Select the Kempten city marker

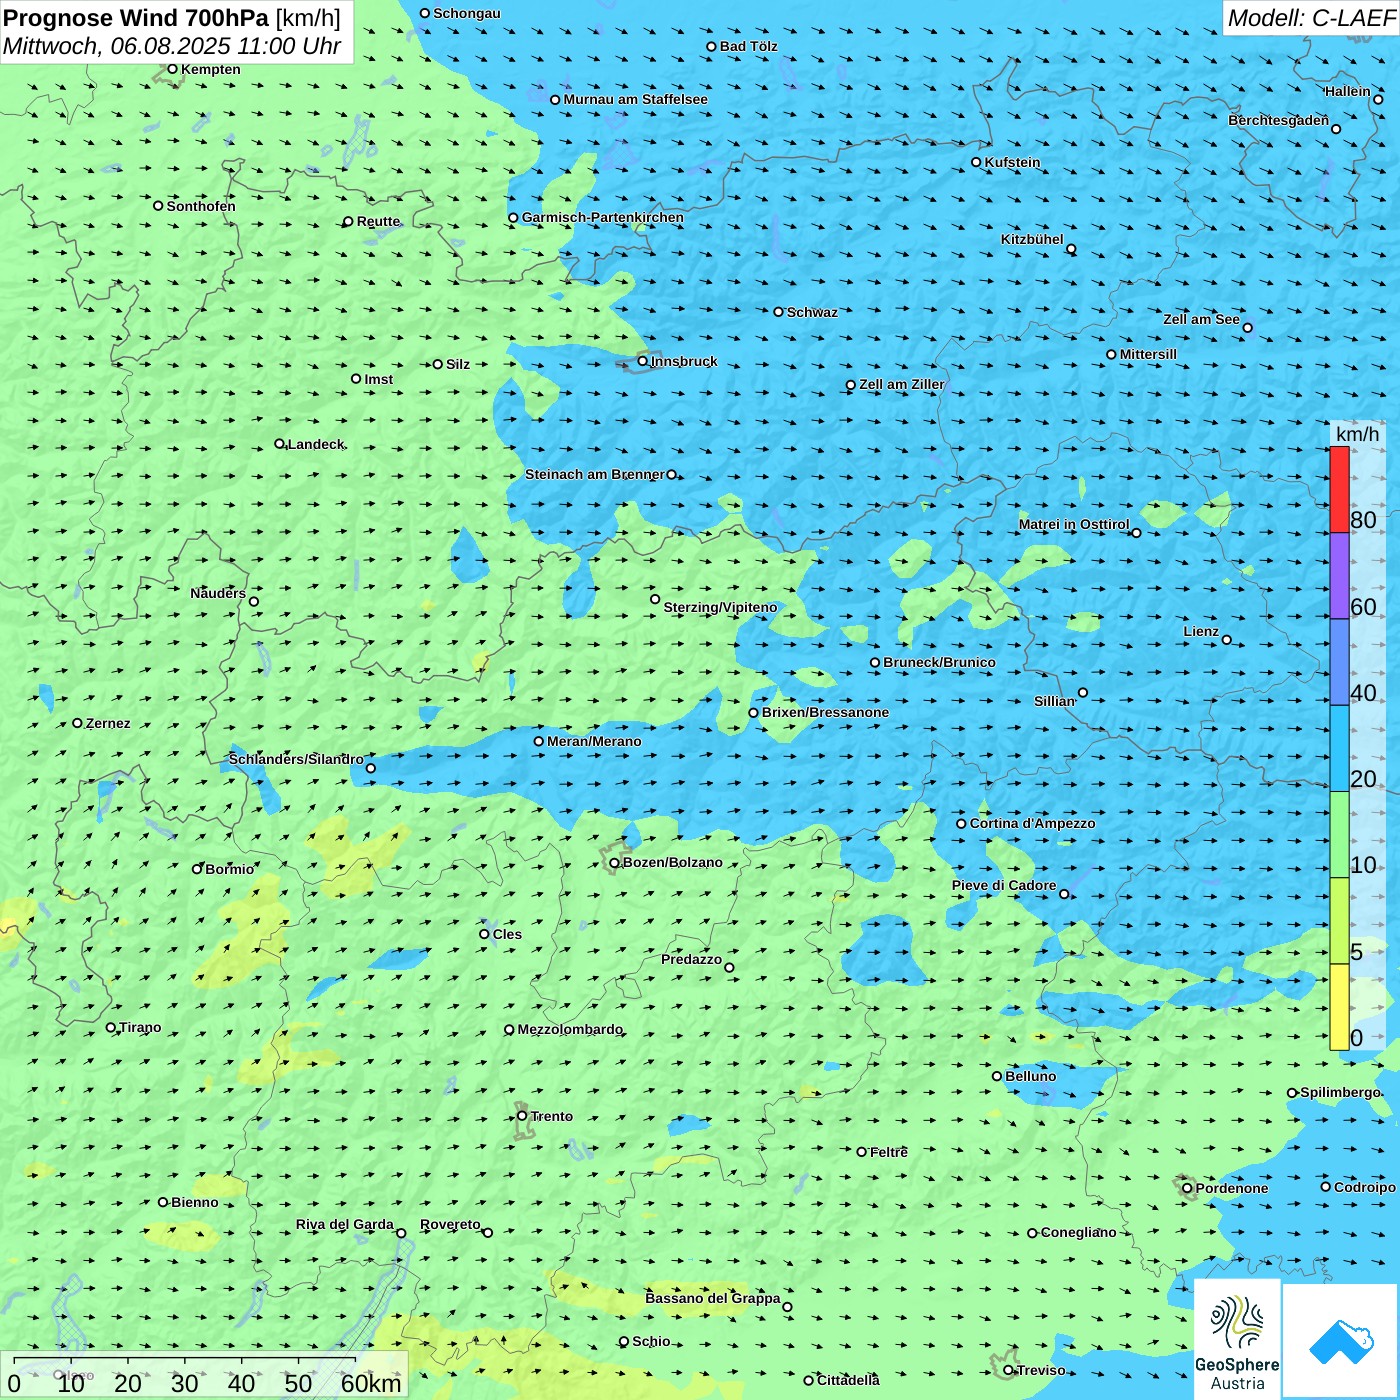[172, 69]
